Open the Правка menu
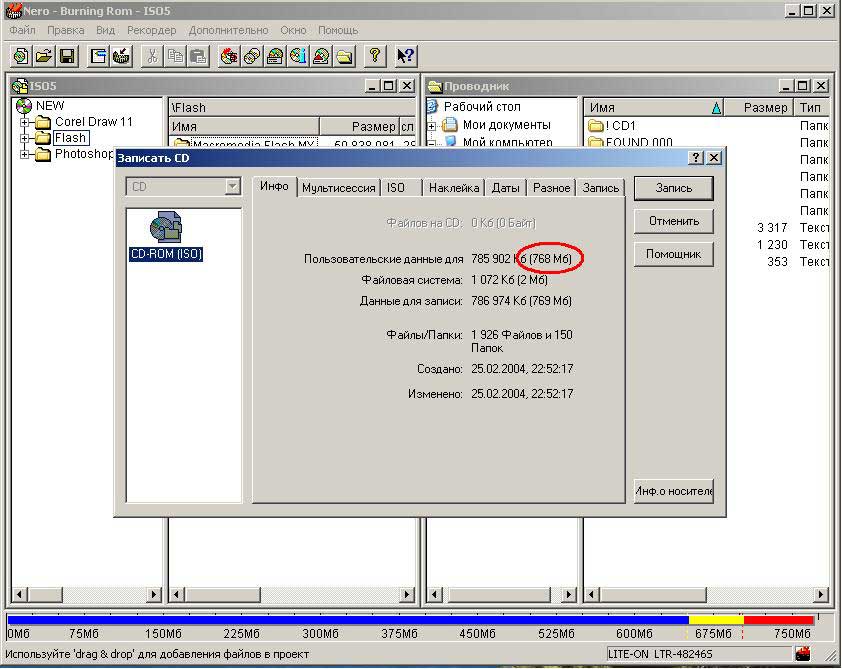 (x=66, y=30)
